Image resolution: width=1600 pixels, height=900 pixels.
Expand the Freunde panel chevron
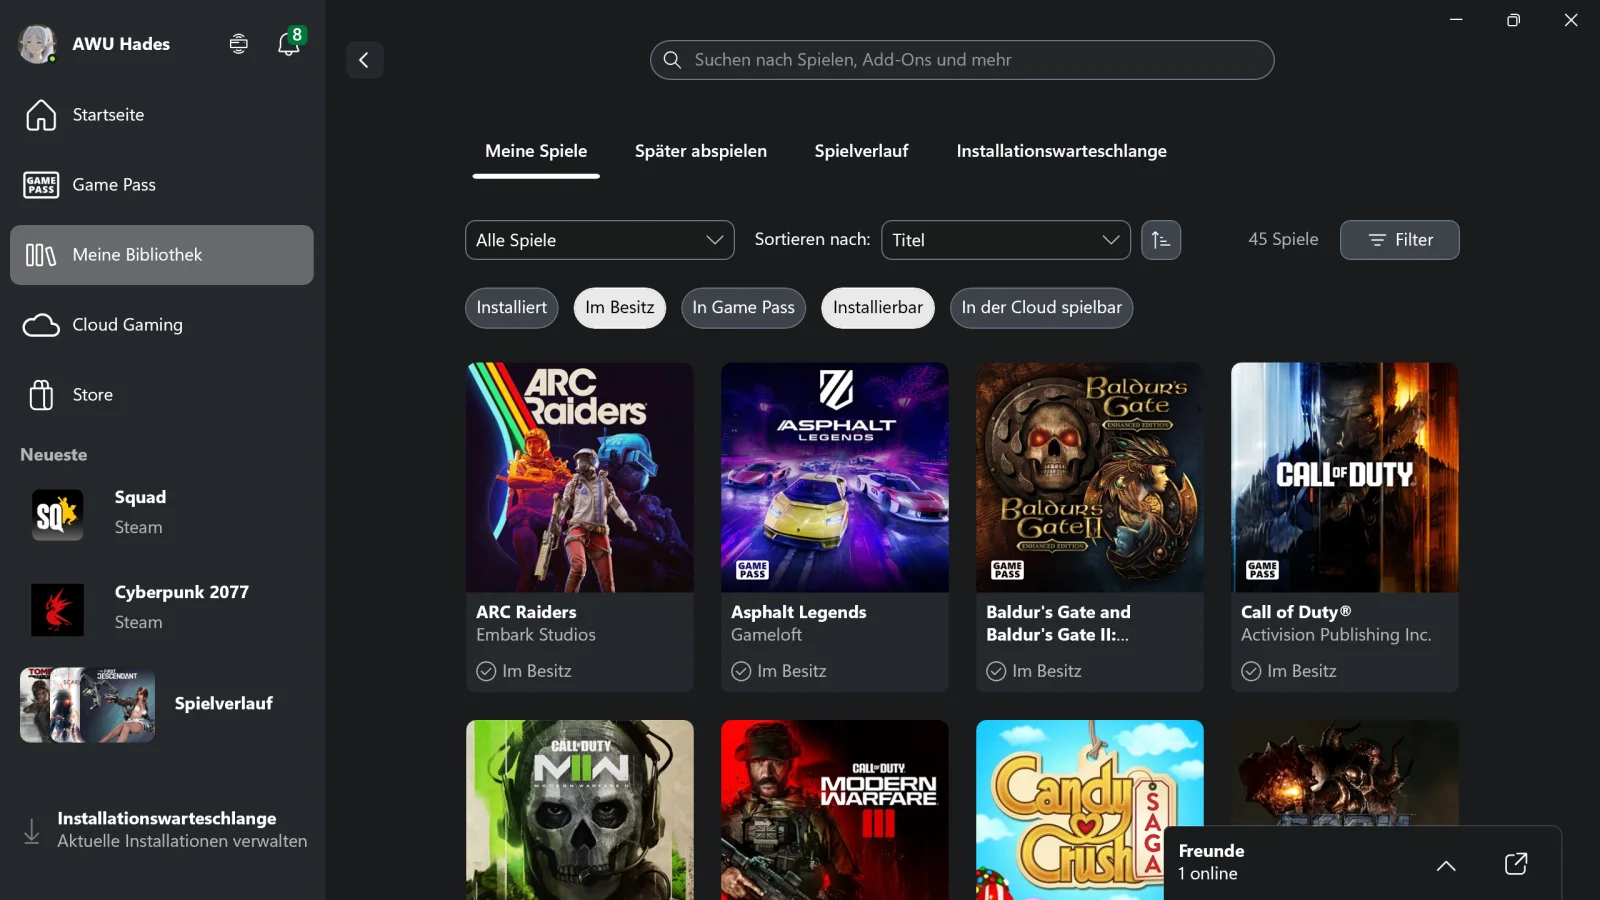click(x=1446, y=865)
